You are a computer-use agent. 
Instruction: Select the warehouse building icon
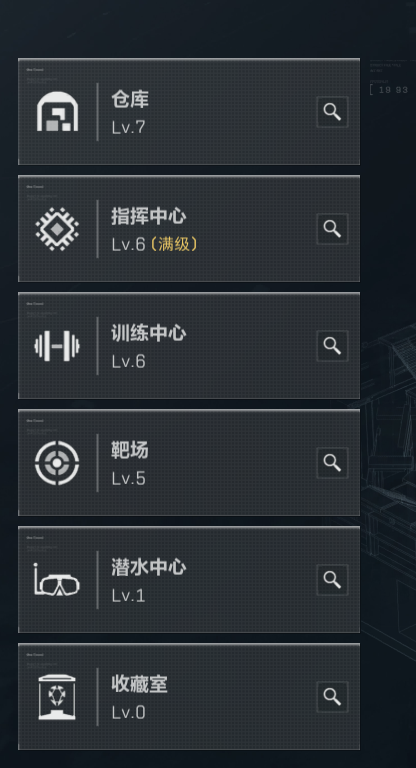[57, 112]
